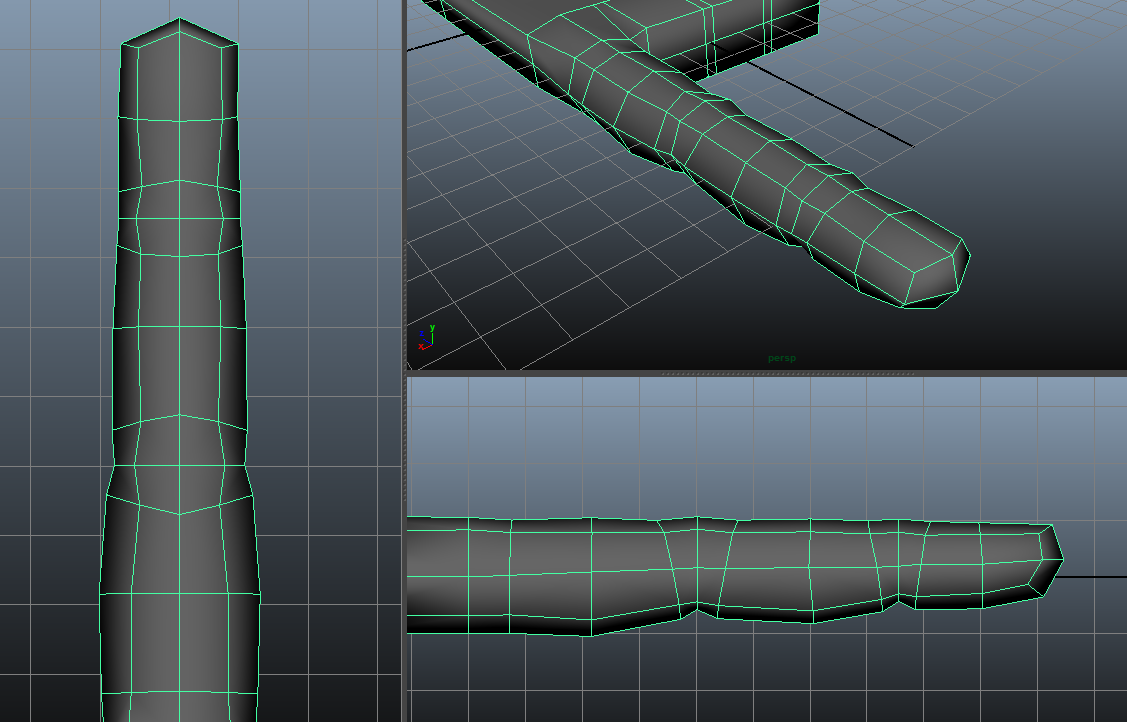Click the XYZ axis orientation gizmo
This screenshot has width=1127, height=722.
426,338
